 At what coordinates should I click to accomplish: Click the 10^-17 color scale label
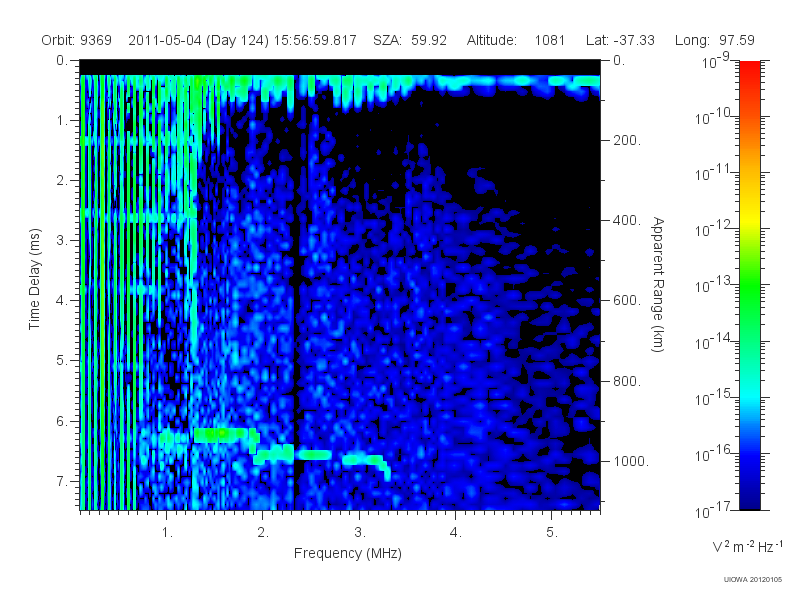(715, 510)
